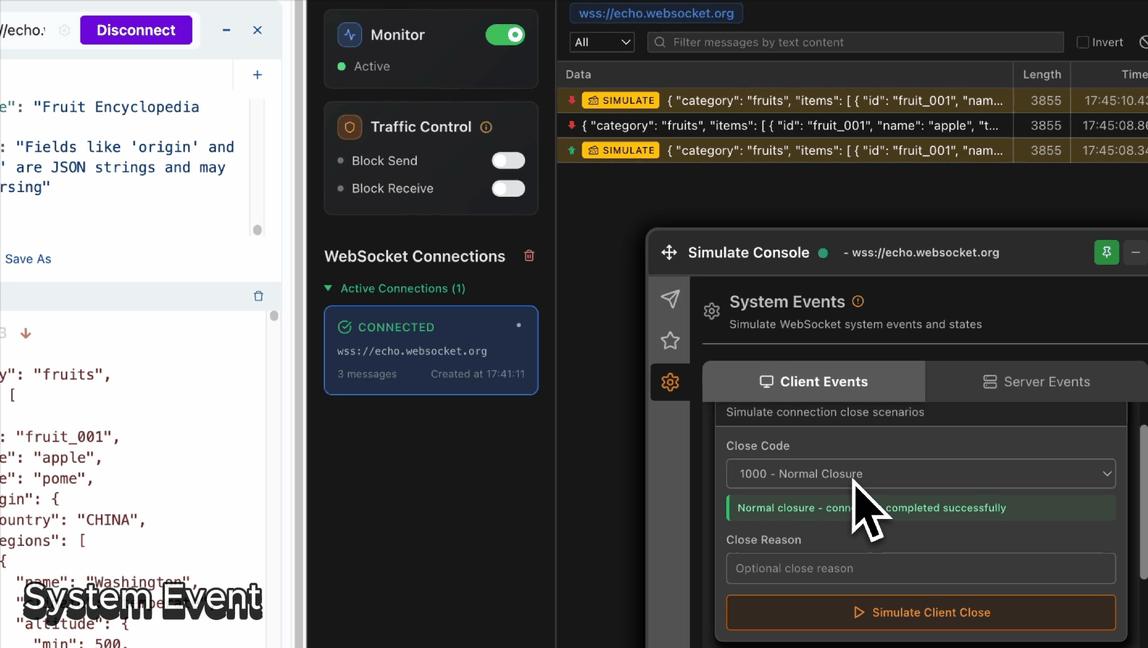1148x648 pixels.
Task: Enable the Block Send toggle
Action: [x=507, y=160]
